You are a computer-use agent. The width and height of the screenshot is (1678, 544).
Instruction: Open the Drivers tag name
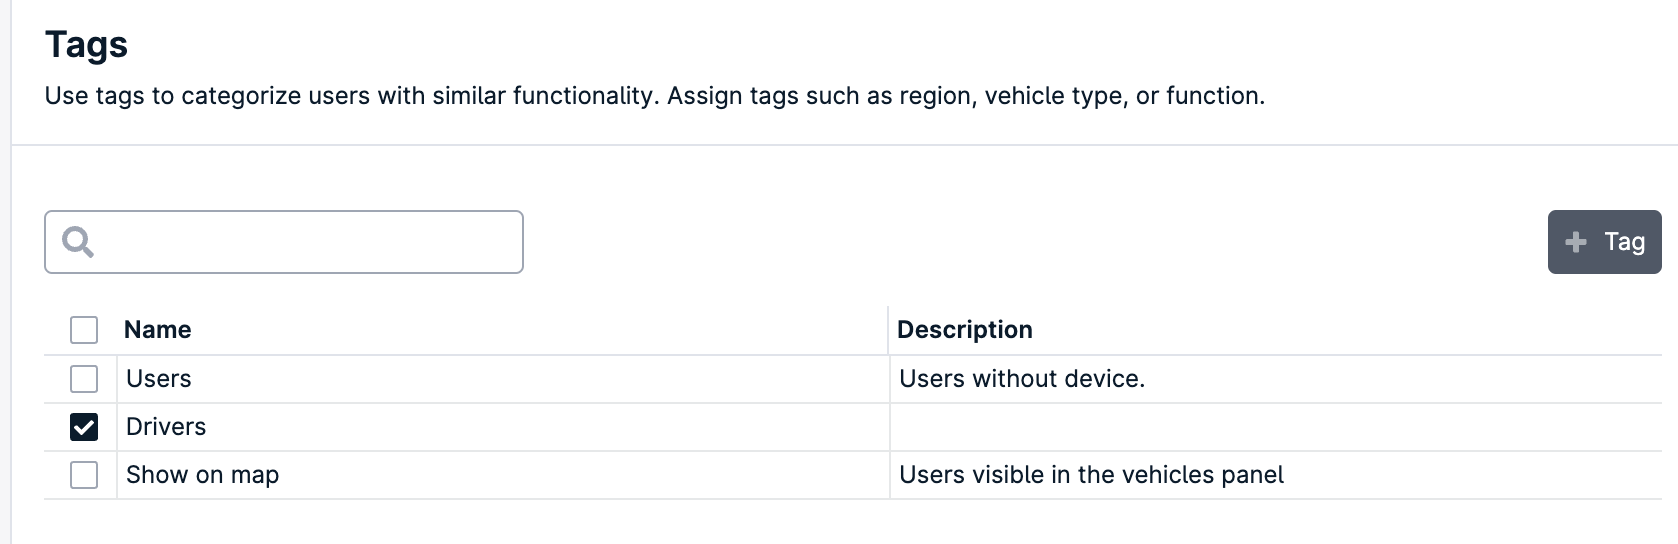click(x=166, y=427)
